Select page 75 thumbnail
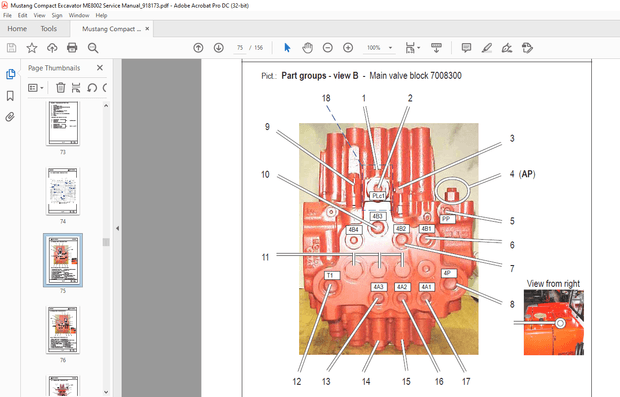The image size is (620, 397). pyautogui.click(x=63, y=260)
